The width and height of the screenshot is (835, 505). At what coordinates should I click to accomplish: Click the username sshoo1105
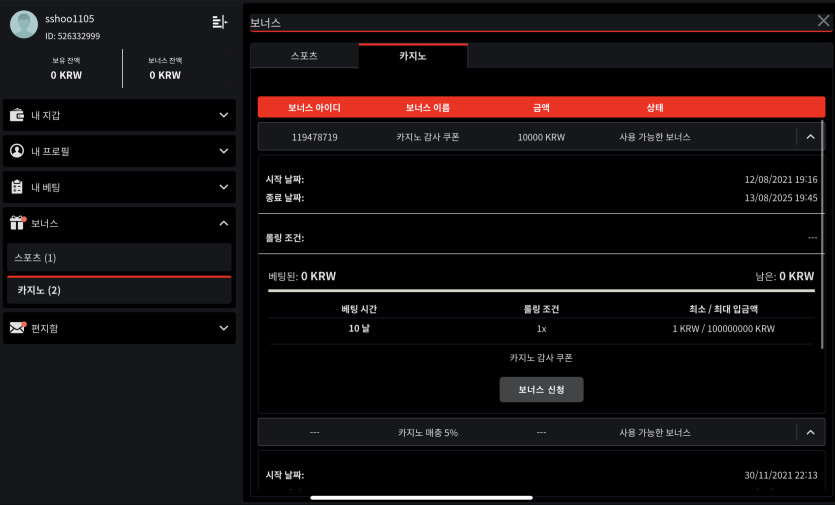pos(70,19)
